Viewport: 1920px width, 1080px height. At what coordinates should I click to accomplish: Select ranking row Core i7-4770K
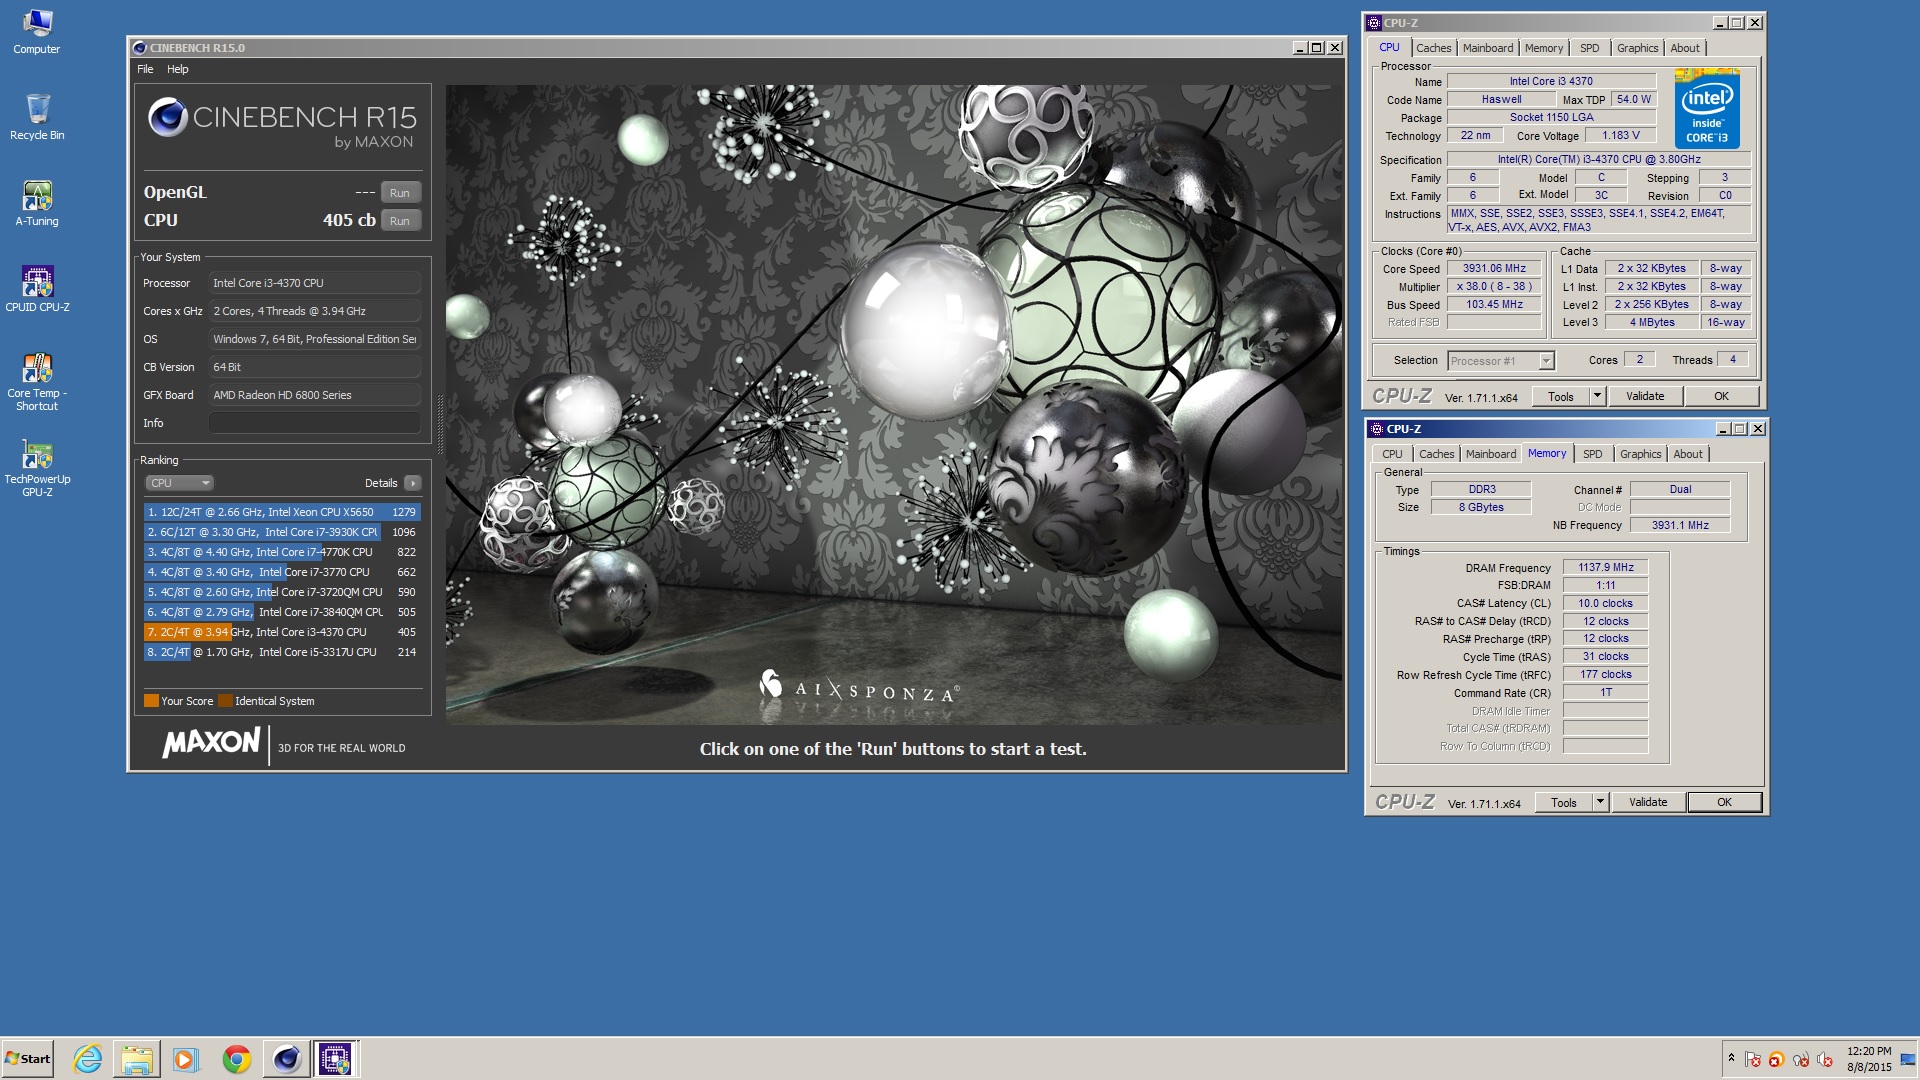pos(282,552)
